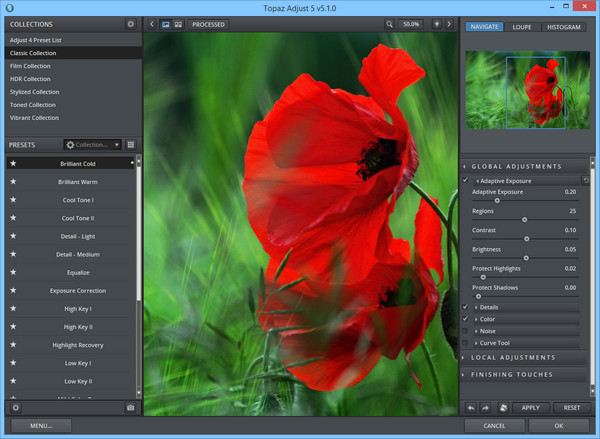The width and height of the screenshot is (600, 439).
Task: Select single image view mode
Action: (x=165, y=23)
